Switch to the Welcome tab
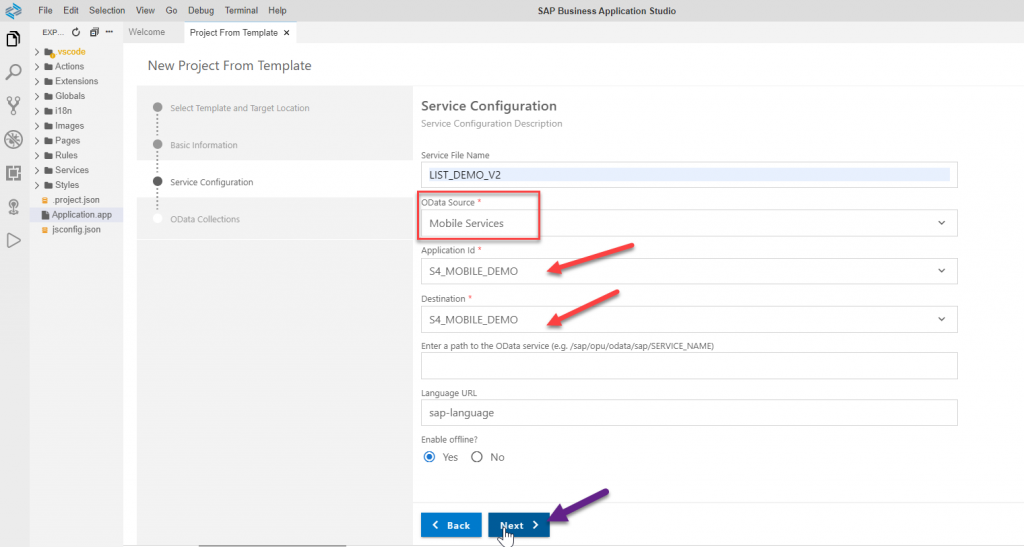 (x=146, y=32)
